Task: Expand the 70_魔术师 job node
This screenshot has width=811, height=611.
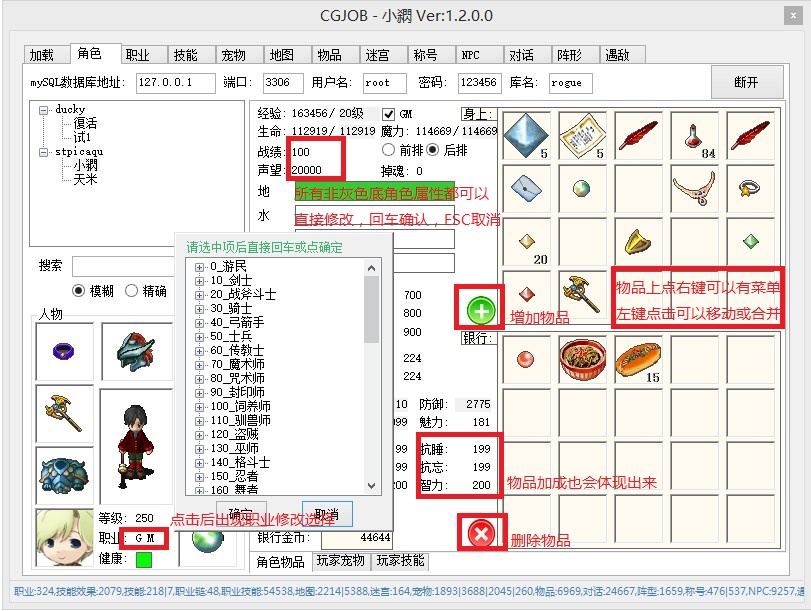Action: [x=200, y=365]
